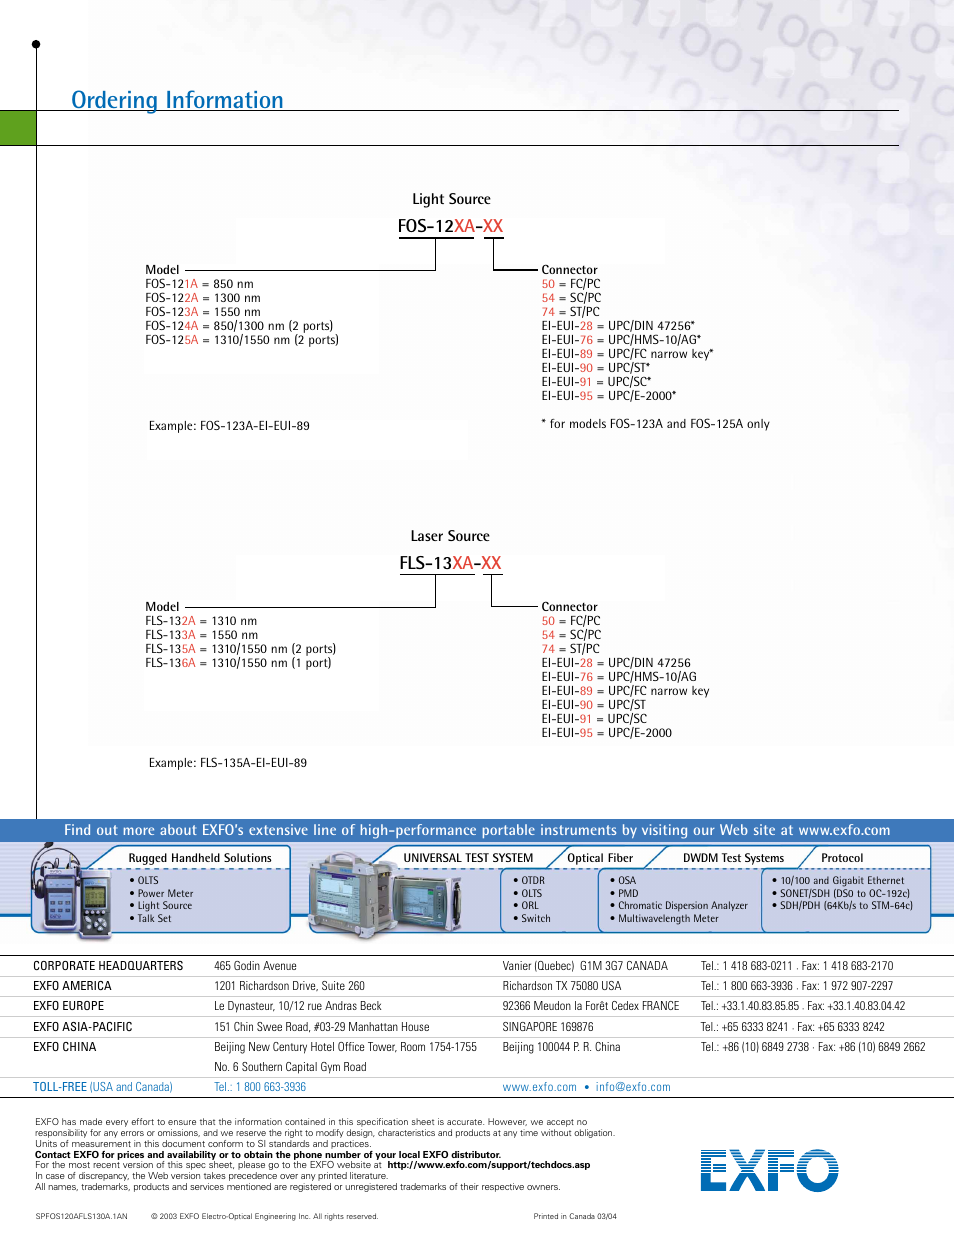954x1235 pixels.
Task: Select the Protocol tab
Action: pyautogui.click(x=842, y=858)
